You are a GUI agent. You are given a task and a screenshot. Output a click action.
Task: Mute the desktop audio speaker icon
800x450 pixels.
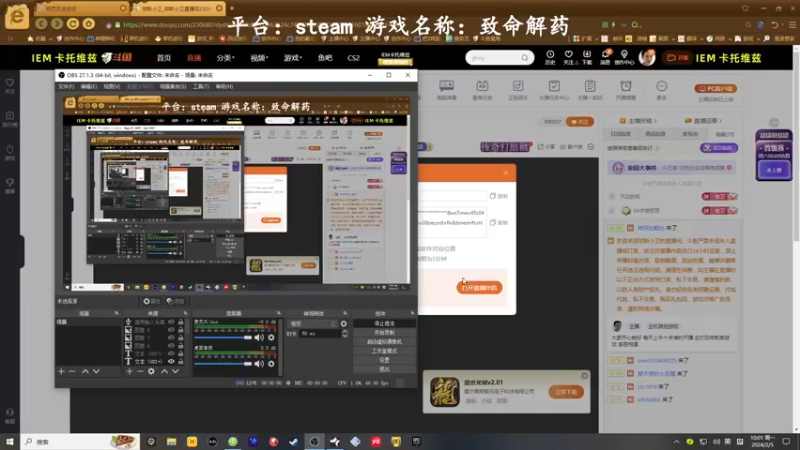259,364
